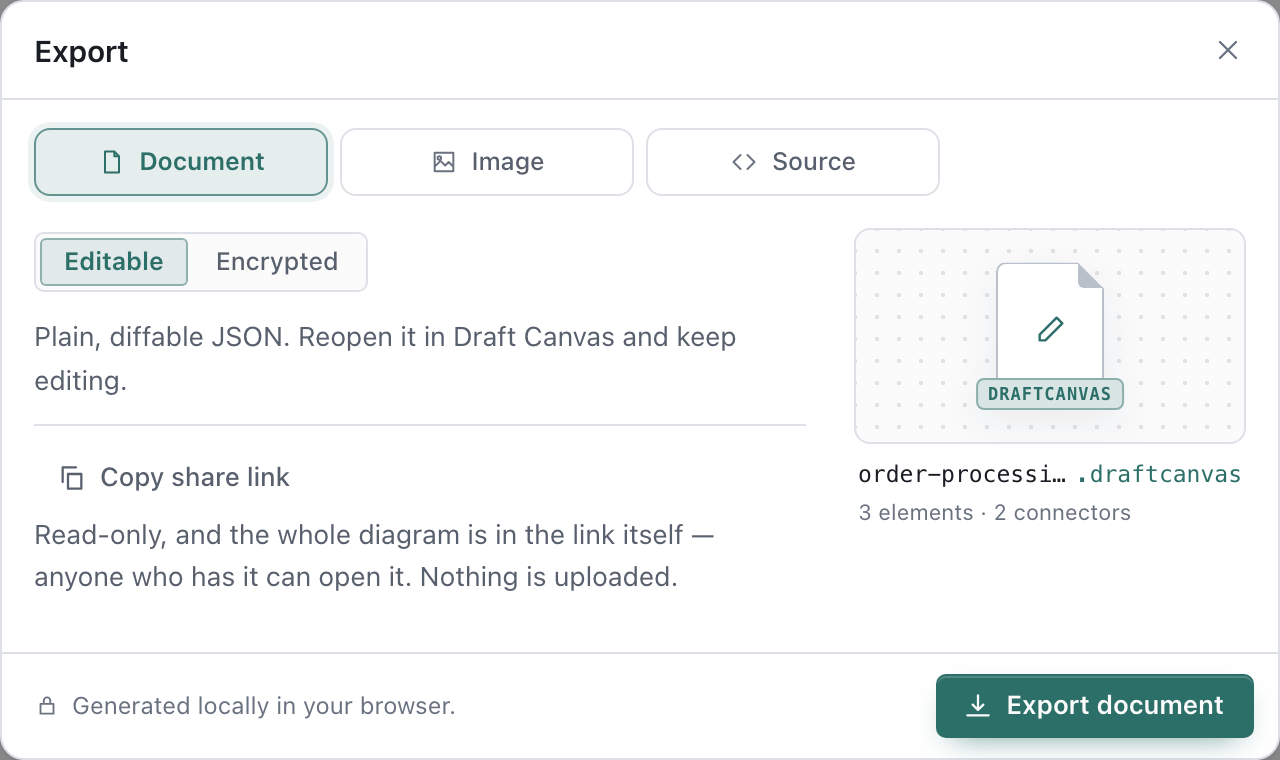Viewport: 1280px width, 760px height.
Task: Click the pencil icon on file preview
Action: 1050,329
